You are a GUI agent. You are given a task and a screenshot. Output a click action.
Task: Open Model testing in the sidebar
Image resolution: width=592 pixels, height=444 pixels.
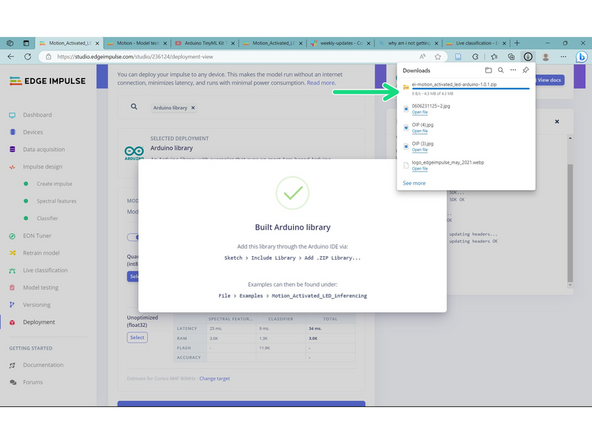coord(40,288)
